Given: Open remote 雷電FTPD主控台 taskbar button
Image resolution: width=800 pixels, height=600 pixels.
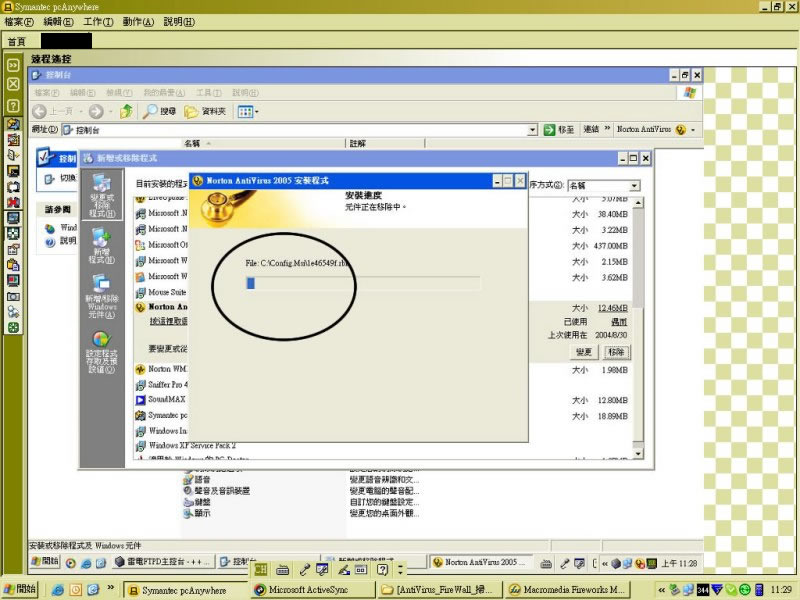Looking at the screenshot, I should pyautogui.click(x=163, y=561).
